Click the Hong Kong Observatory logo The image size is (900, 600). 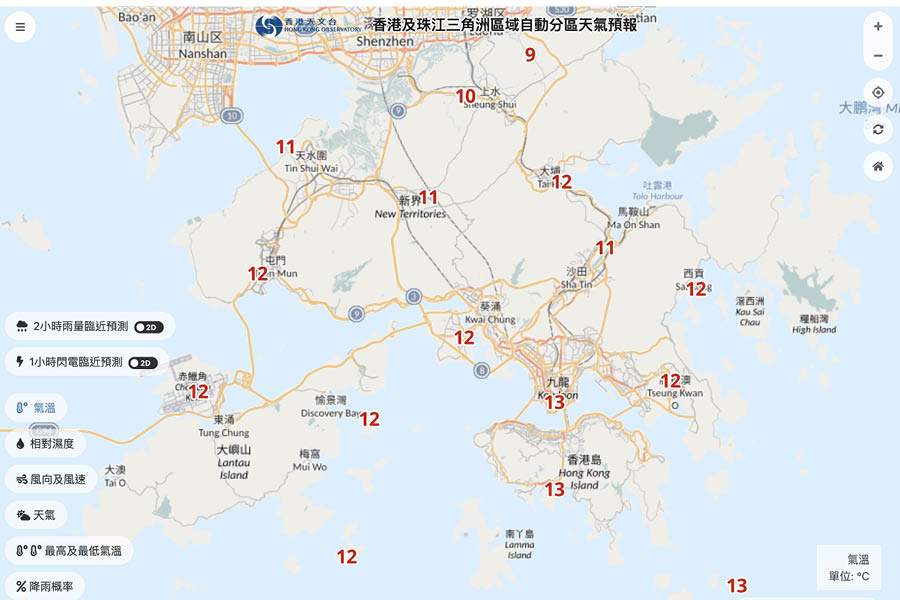click(x=307, y=27)
